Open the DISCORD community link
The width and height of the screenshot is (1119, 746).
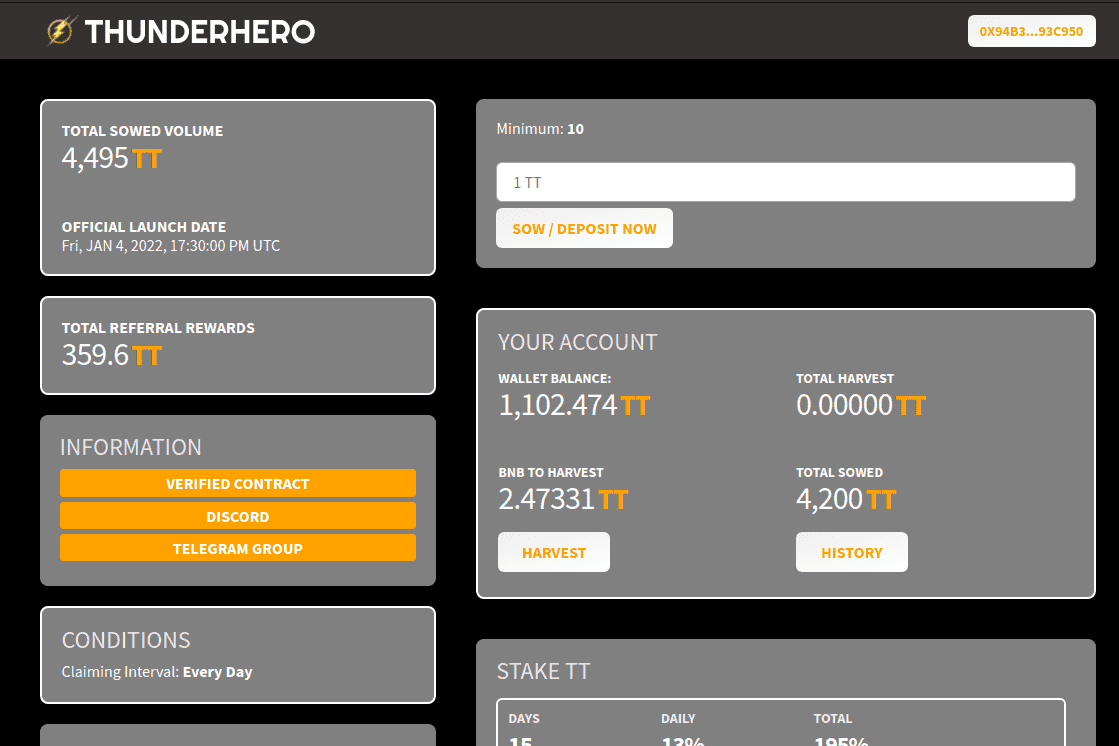[x=237, y=516]
